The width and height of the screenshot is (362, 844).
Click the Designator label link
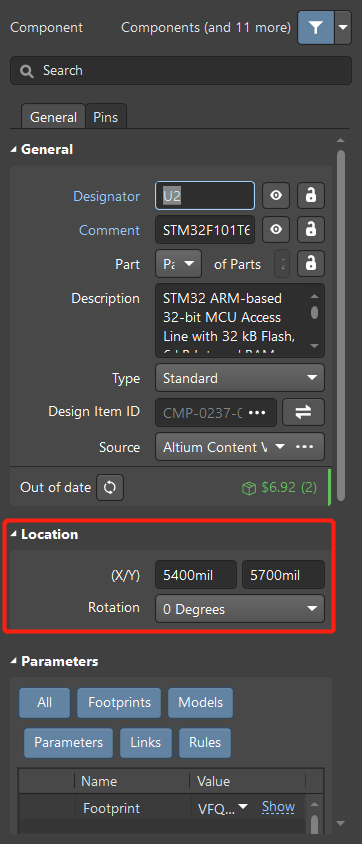click(x=107, y=196)
